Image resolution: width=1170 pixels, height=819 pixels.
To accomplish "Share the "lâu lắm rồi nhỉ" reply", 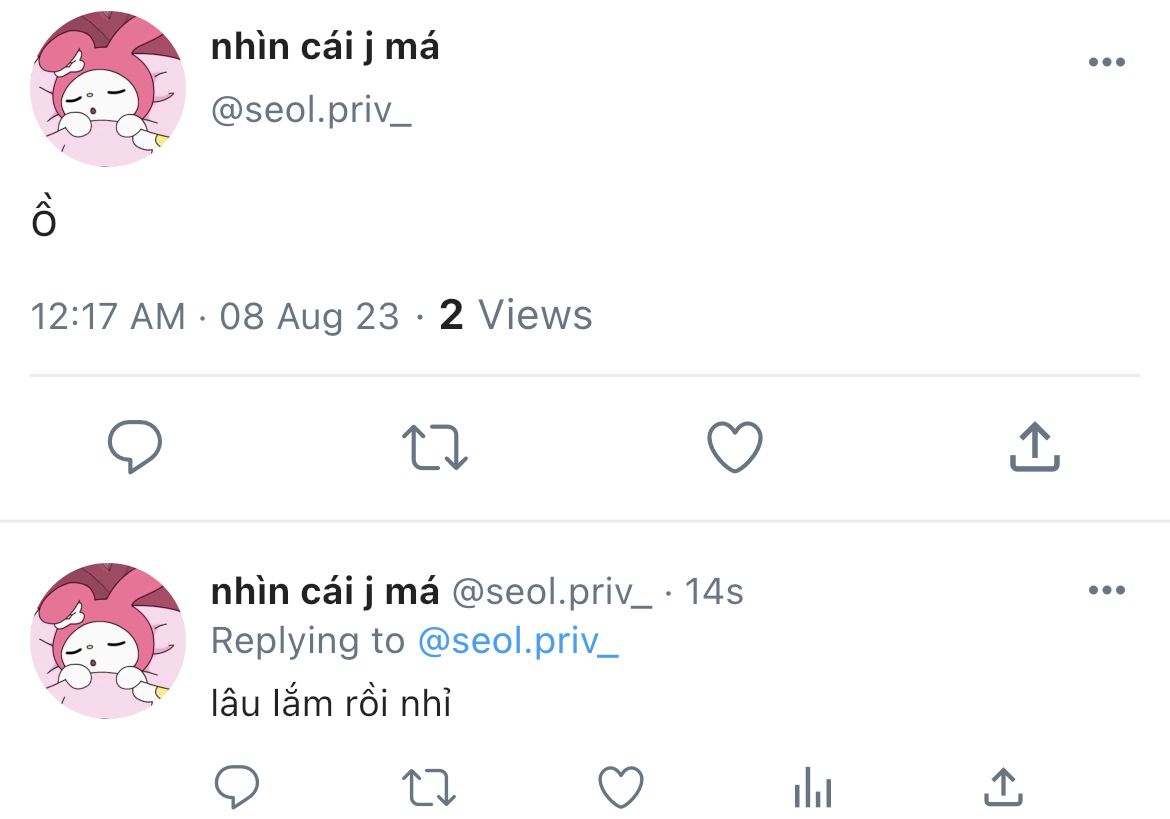I will click(x=1002, y=788).
